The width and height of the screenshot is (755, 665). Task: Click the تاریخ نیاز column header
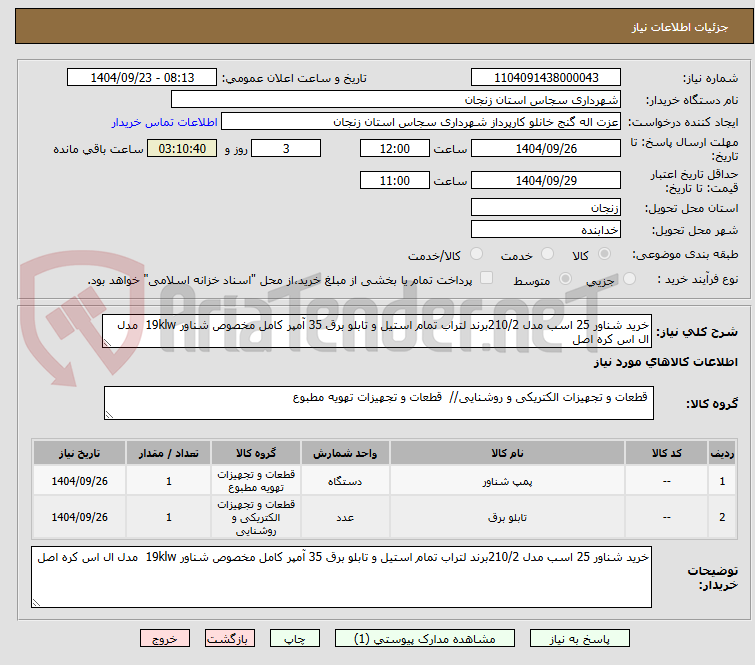(79, 453)
